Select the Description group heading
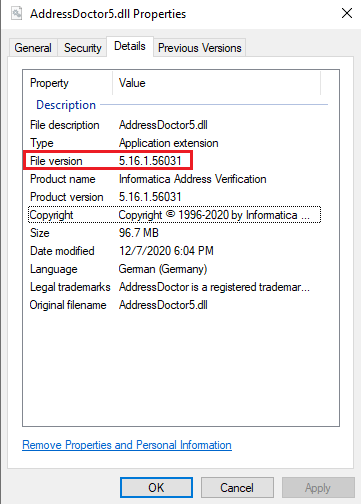Image resolution: width=361 pixels, height=504 pixels. point(66,105)
